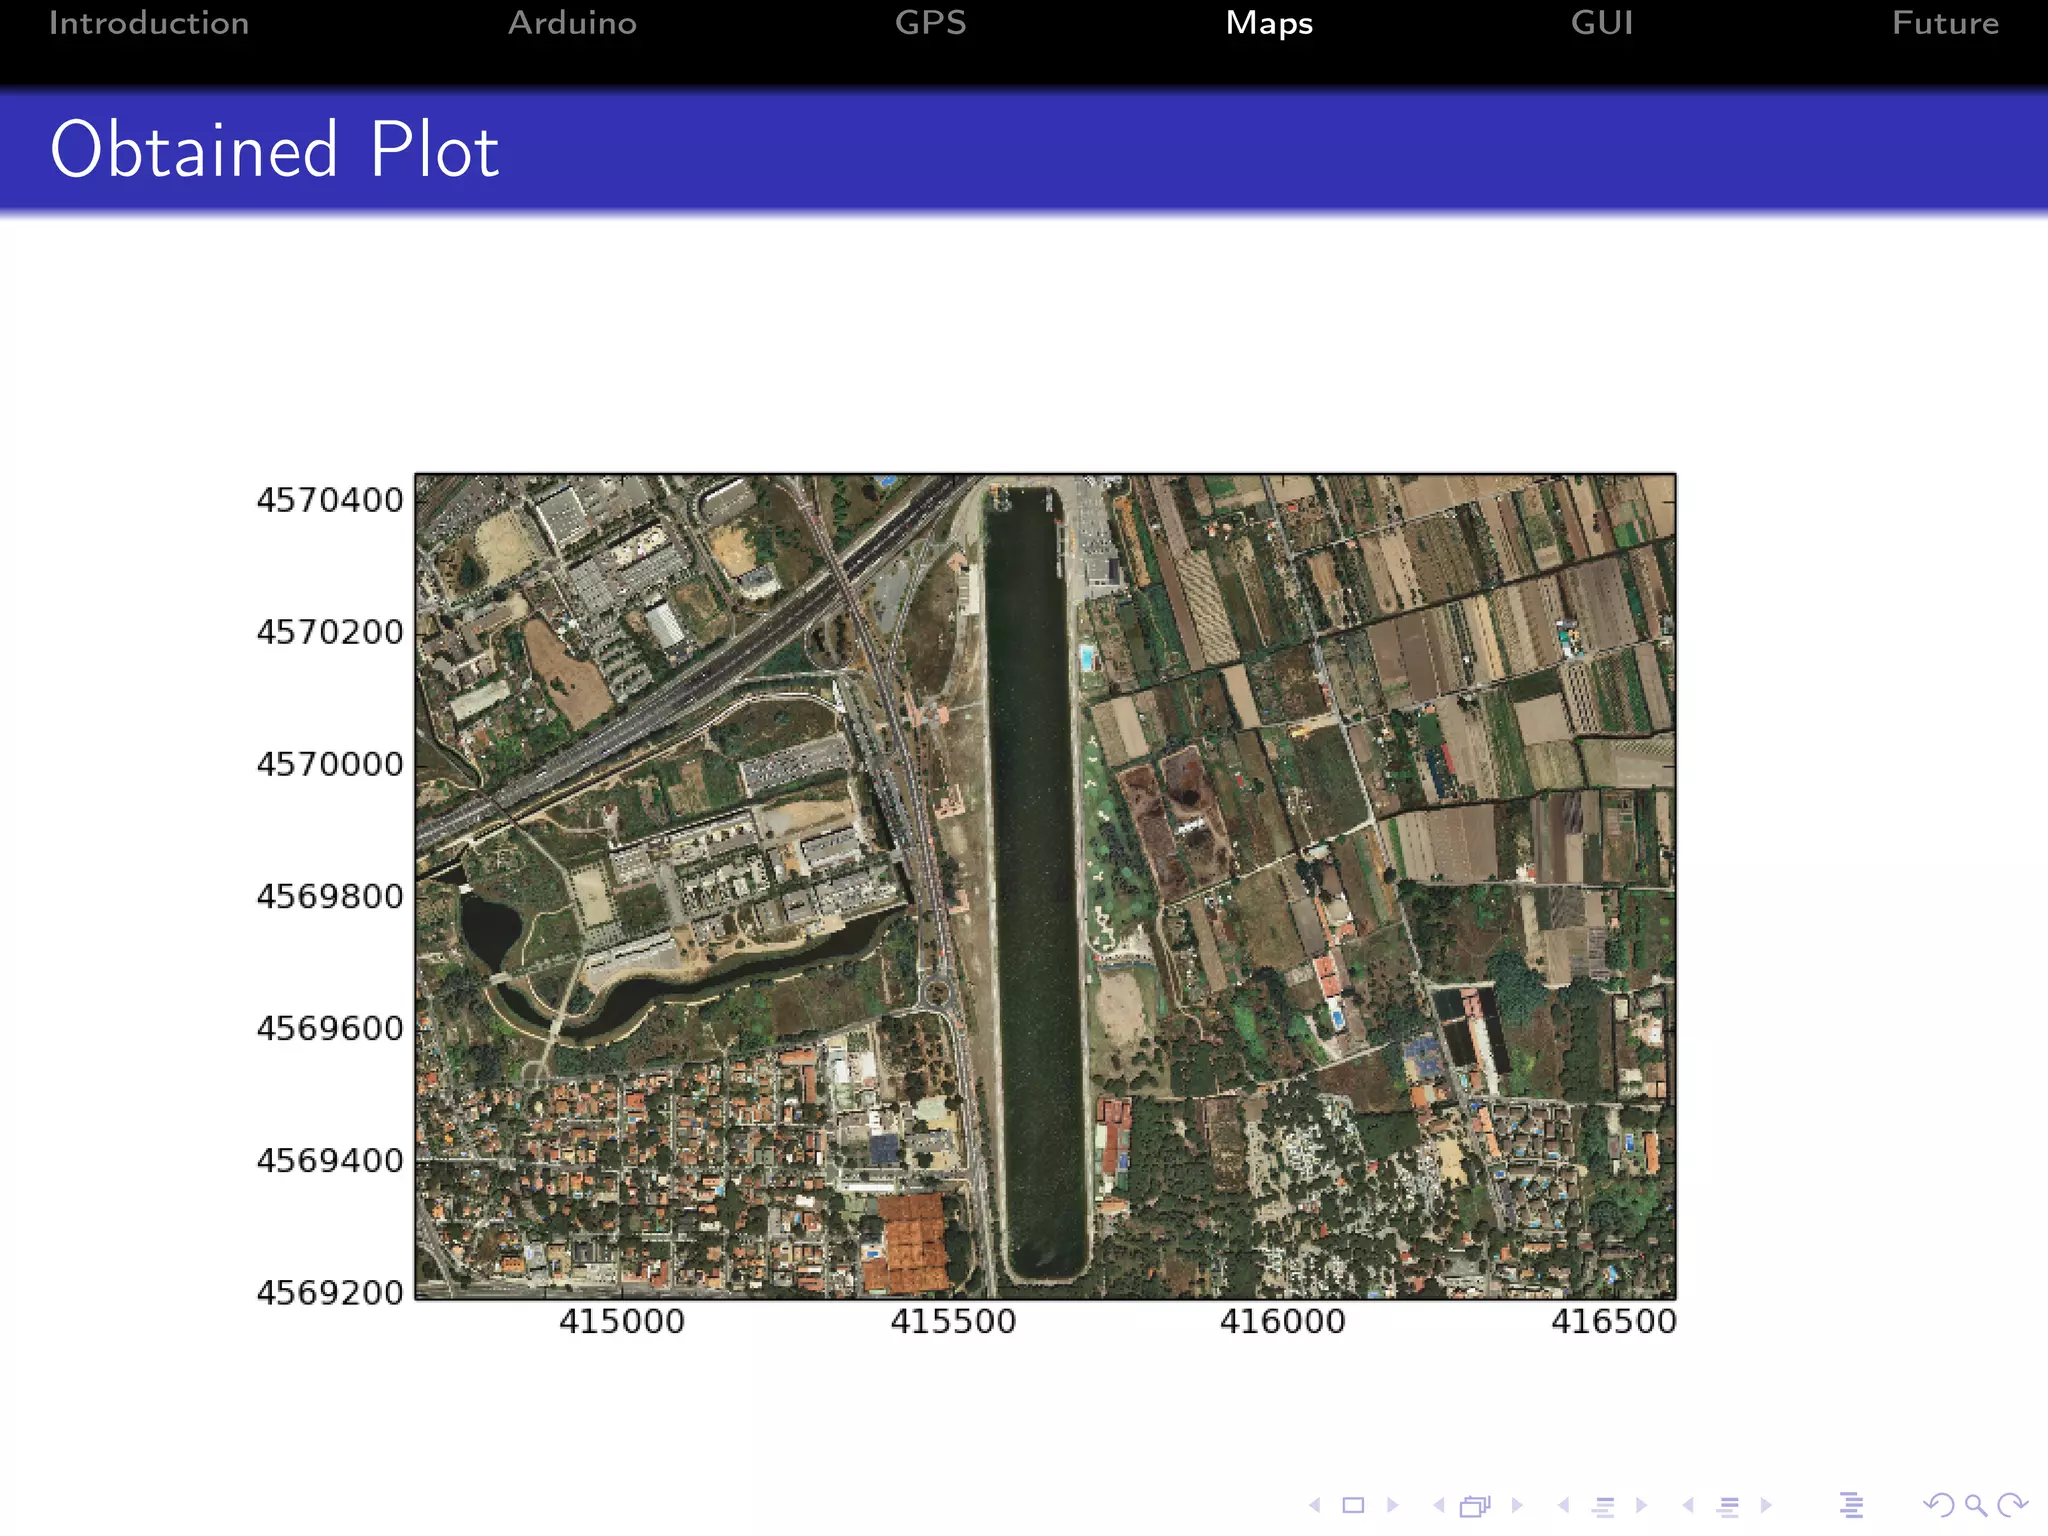
Task: Click y-axis label 4569400
Action: point(330,1160)
